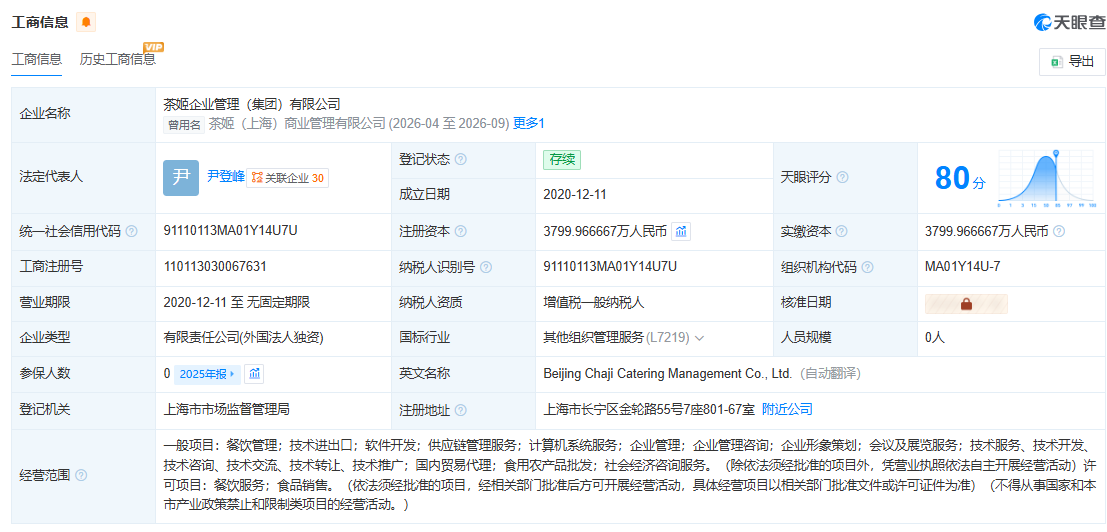
Task: Open the 天眼查 logo
Action: [1069, 23]
